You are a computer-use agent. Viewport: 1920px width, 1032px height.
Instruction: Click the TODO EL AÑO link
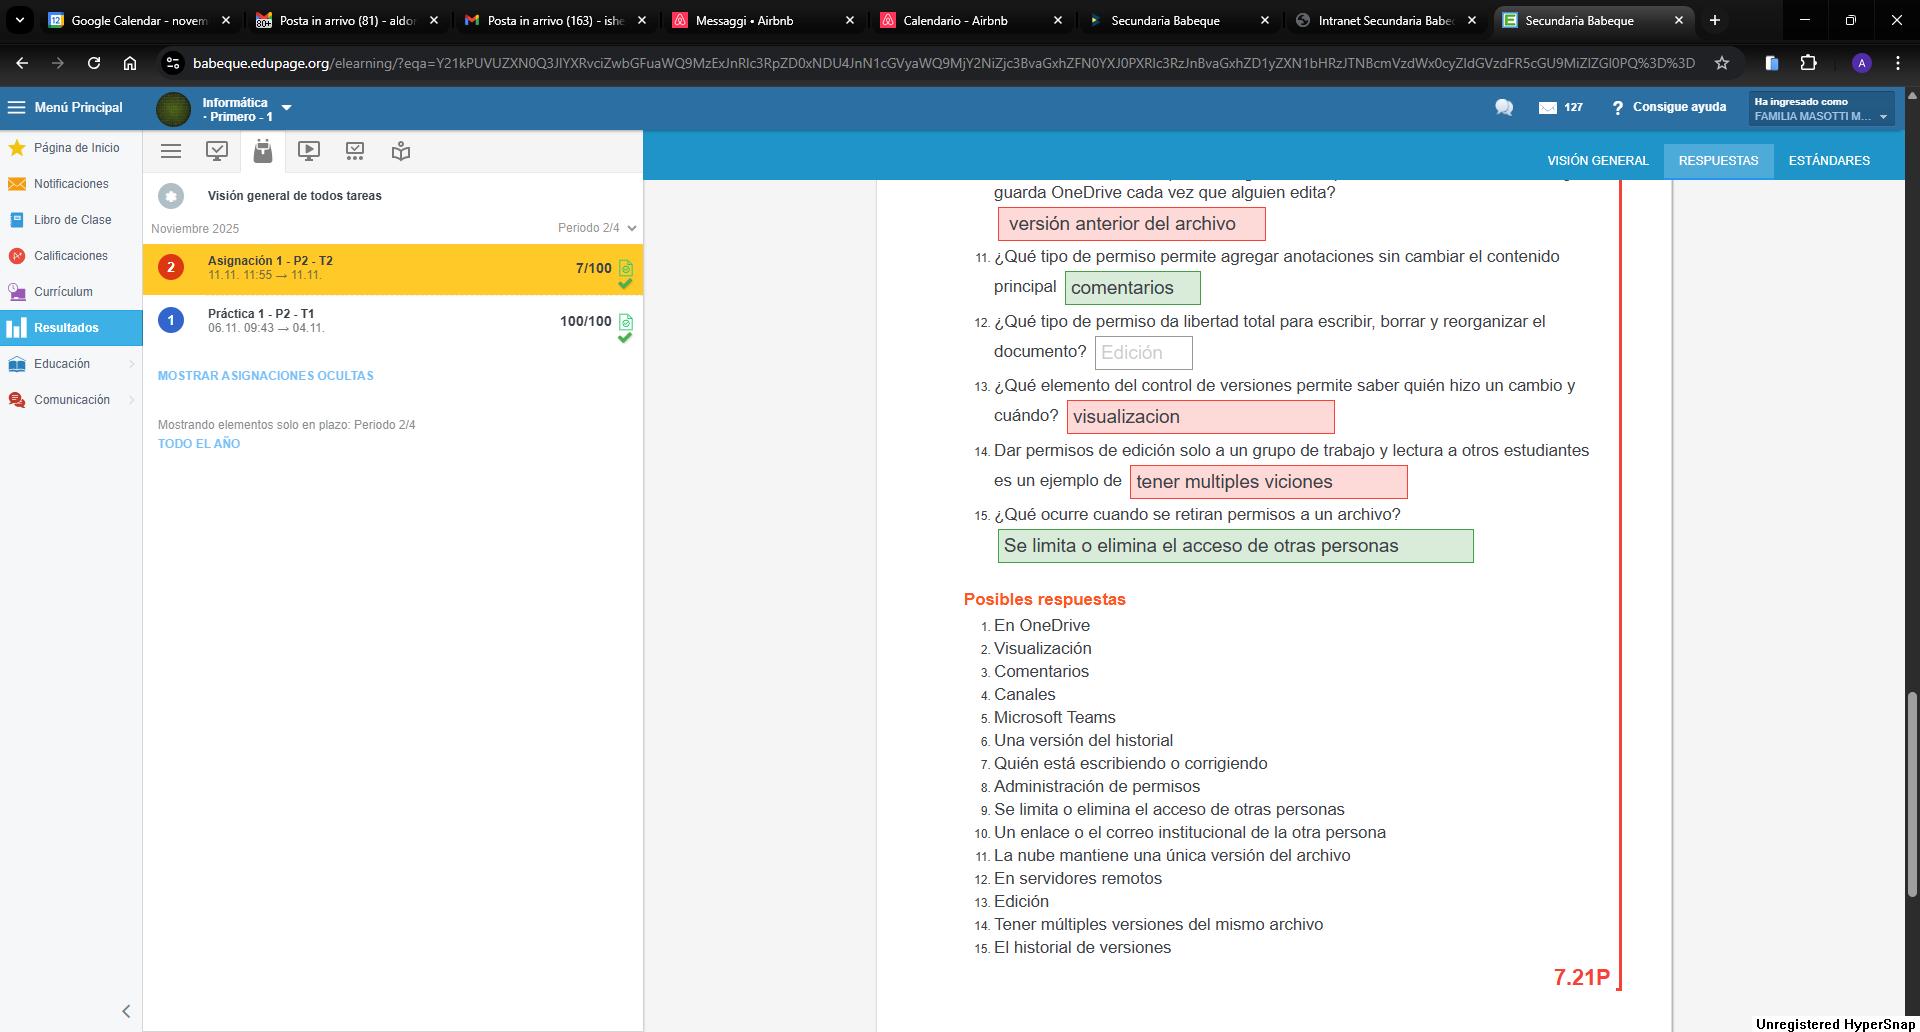click(x=198, y=444)
